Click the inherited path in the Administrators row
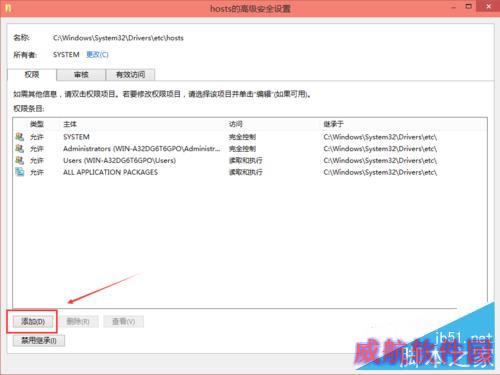The image size is (500, 375). coord(380,149)
